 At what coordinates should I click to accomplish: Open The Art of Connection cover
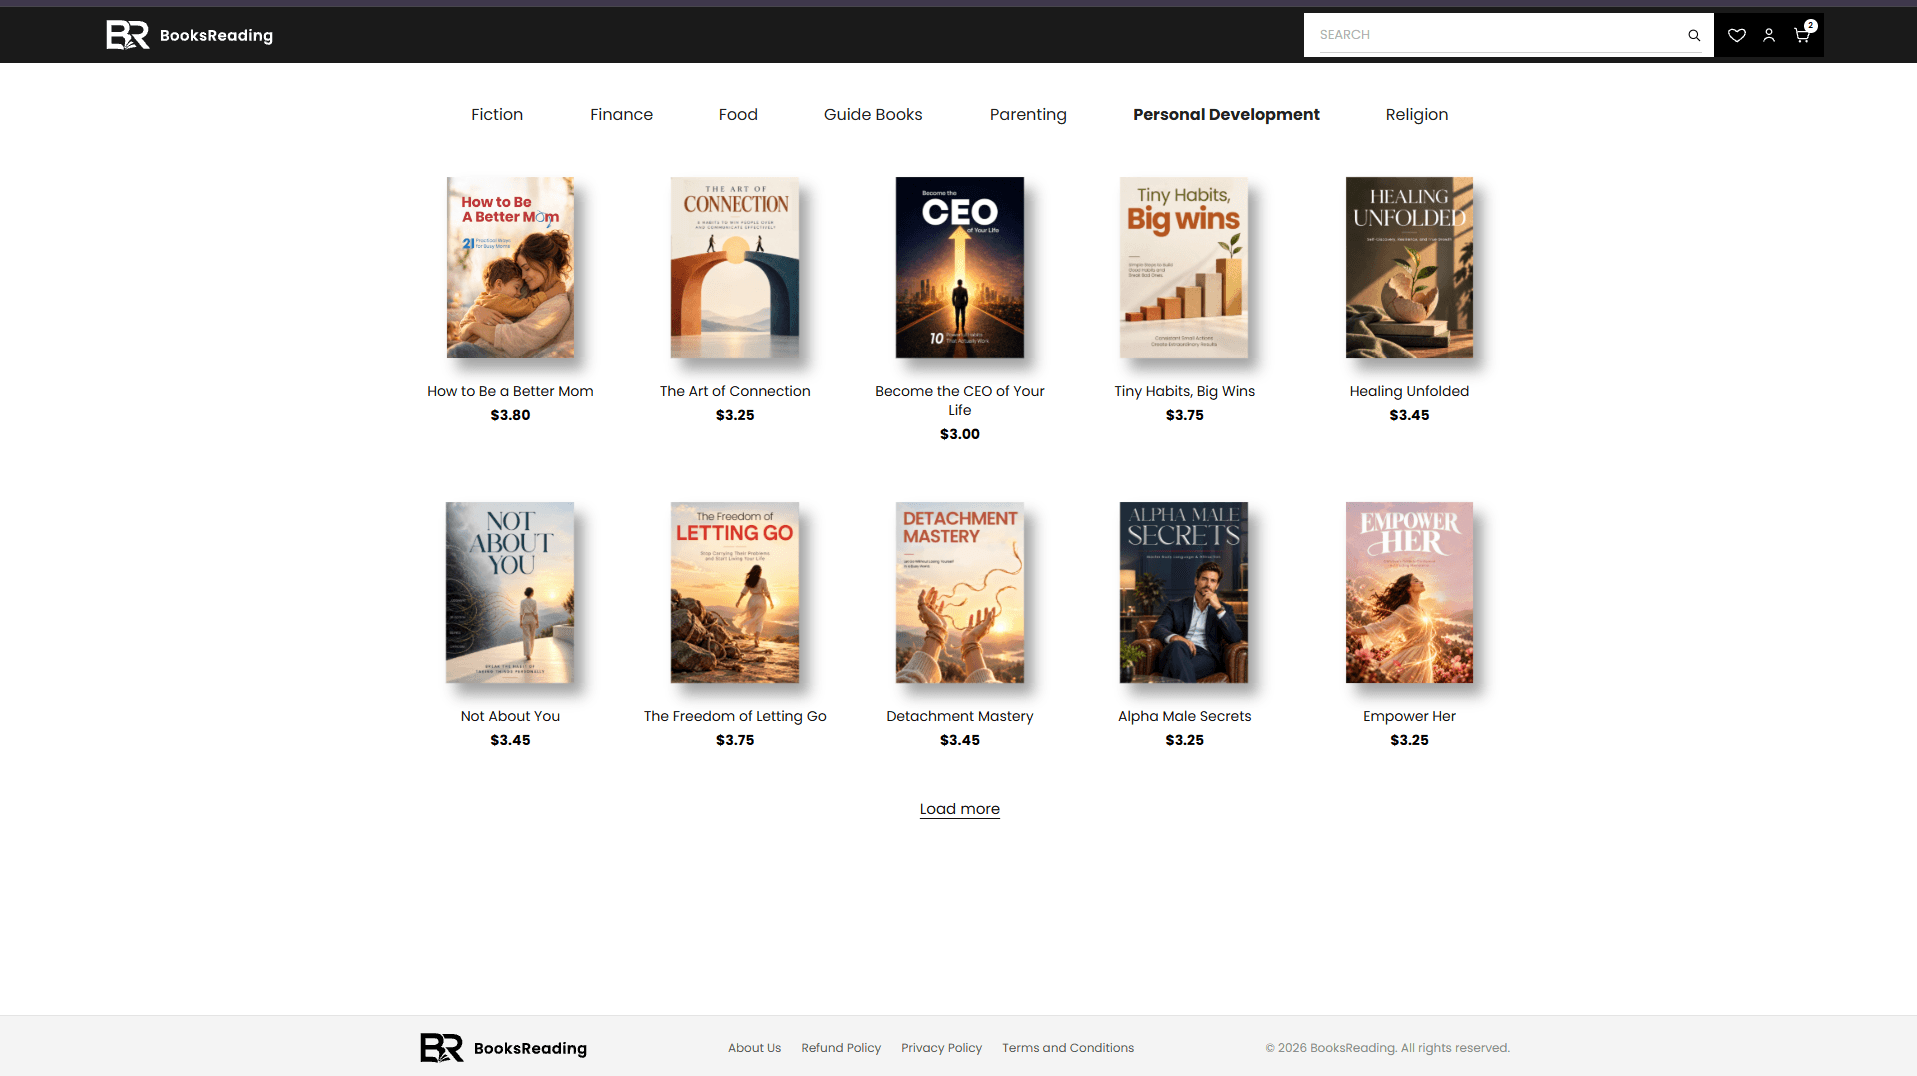(x=735, y=267)
